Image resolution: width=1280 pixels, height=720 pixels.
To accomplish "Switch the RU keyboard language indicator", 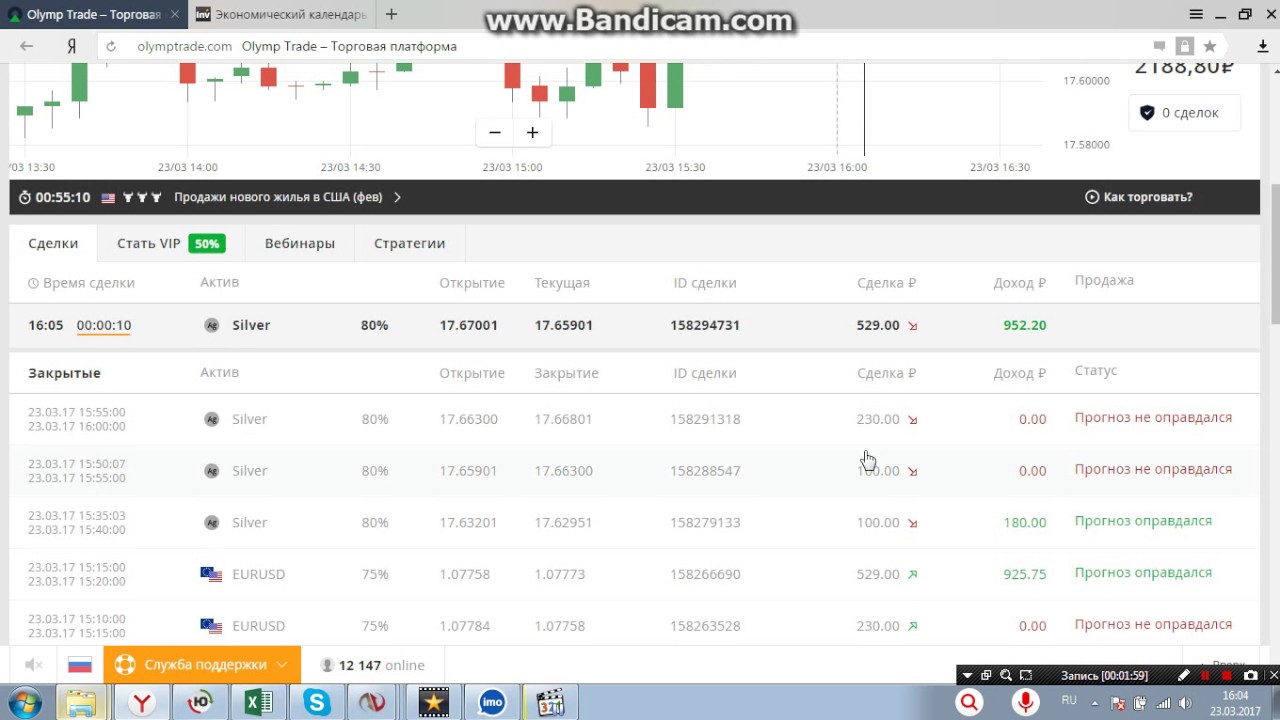I will point(1069,701).
